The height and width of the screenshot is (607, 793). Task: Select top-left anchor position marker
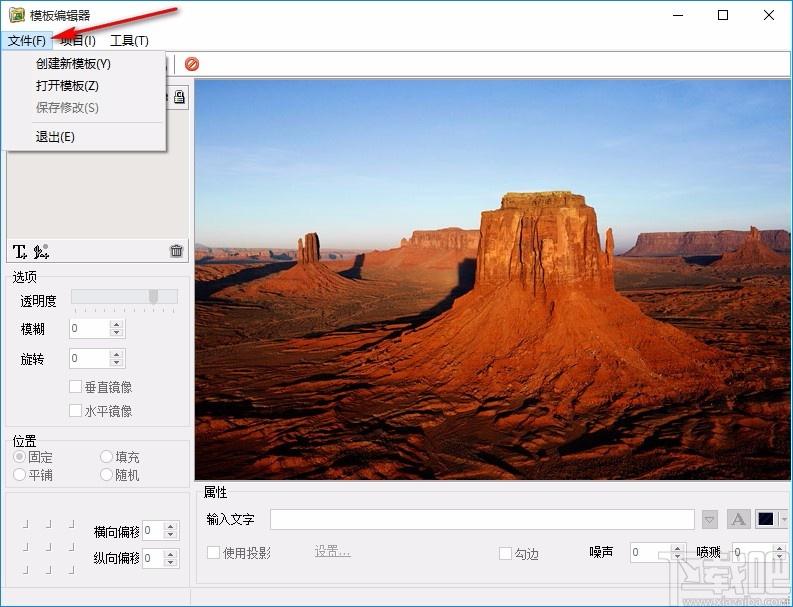point(25,524)
